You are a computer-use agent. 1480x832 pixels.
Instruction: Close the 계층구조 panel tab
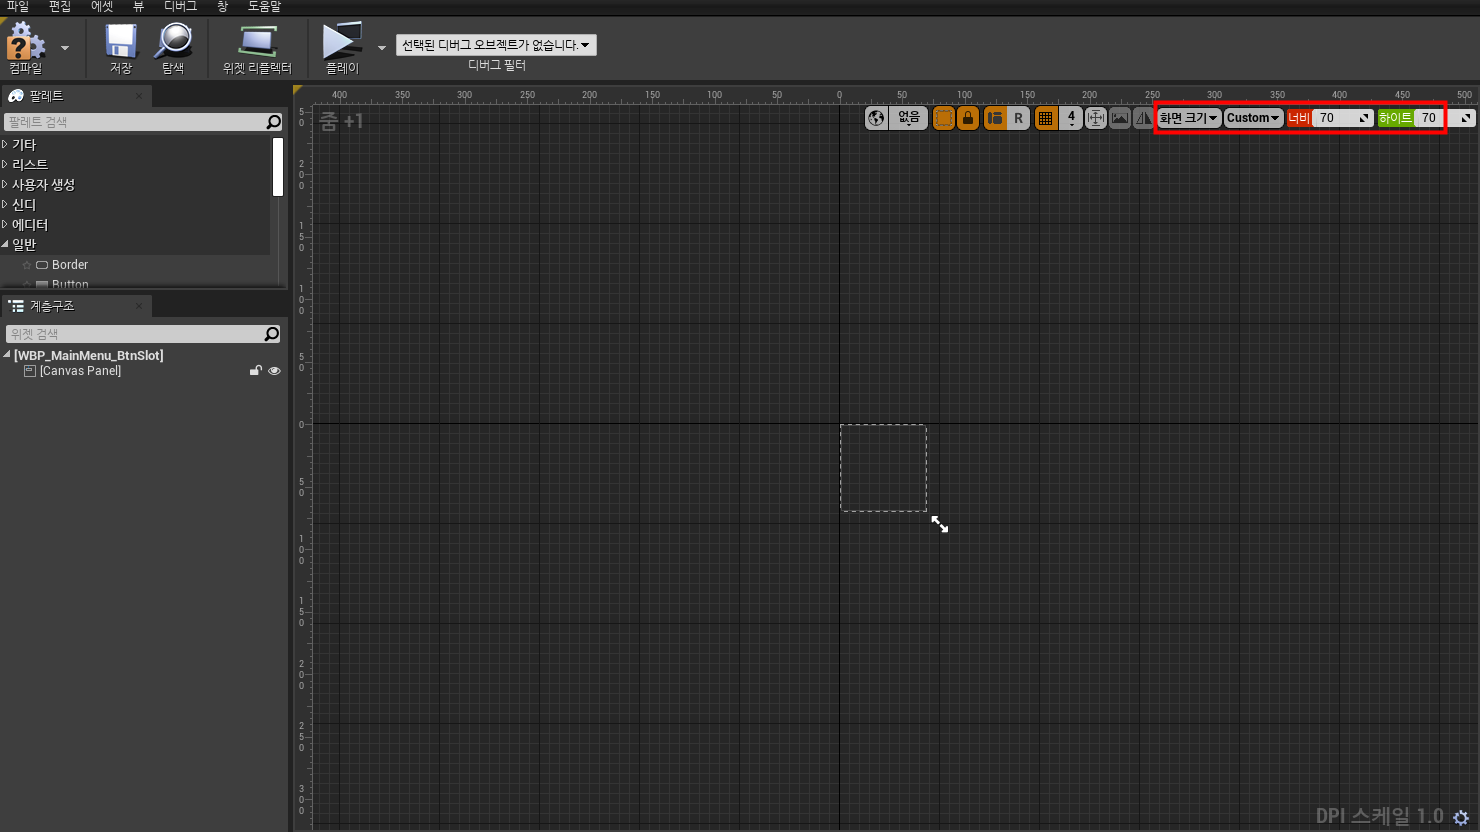click(x=139, y=306)
